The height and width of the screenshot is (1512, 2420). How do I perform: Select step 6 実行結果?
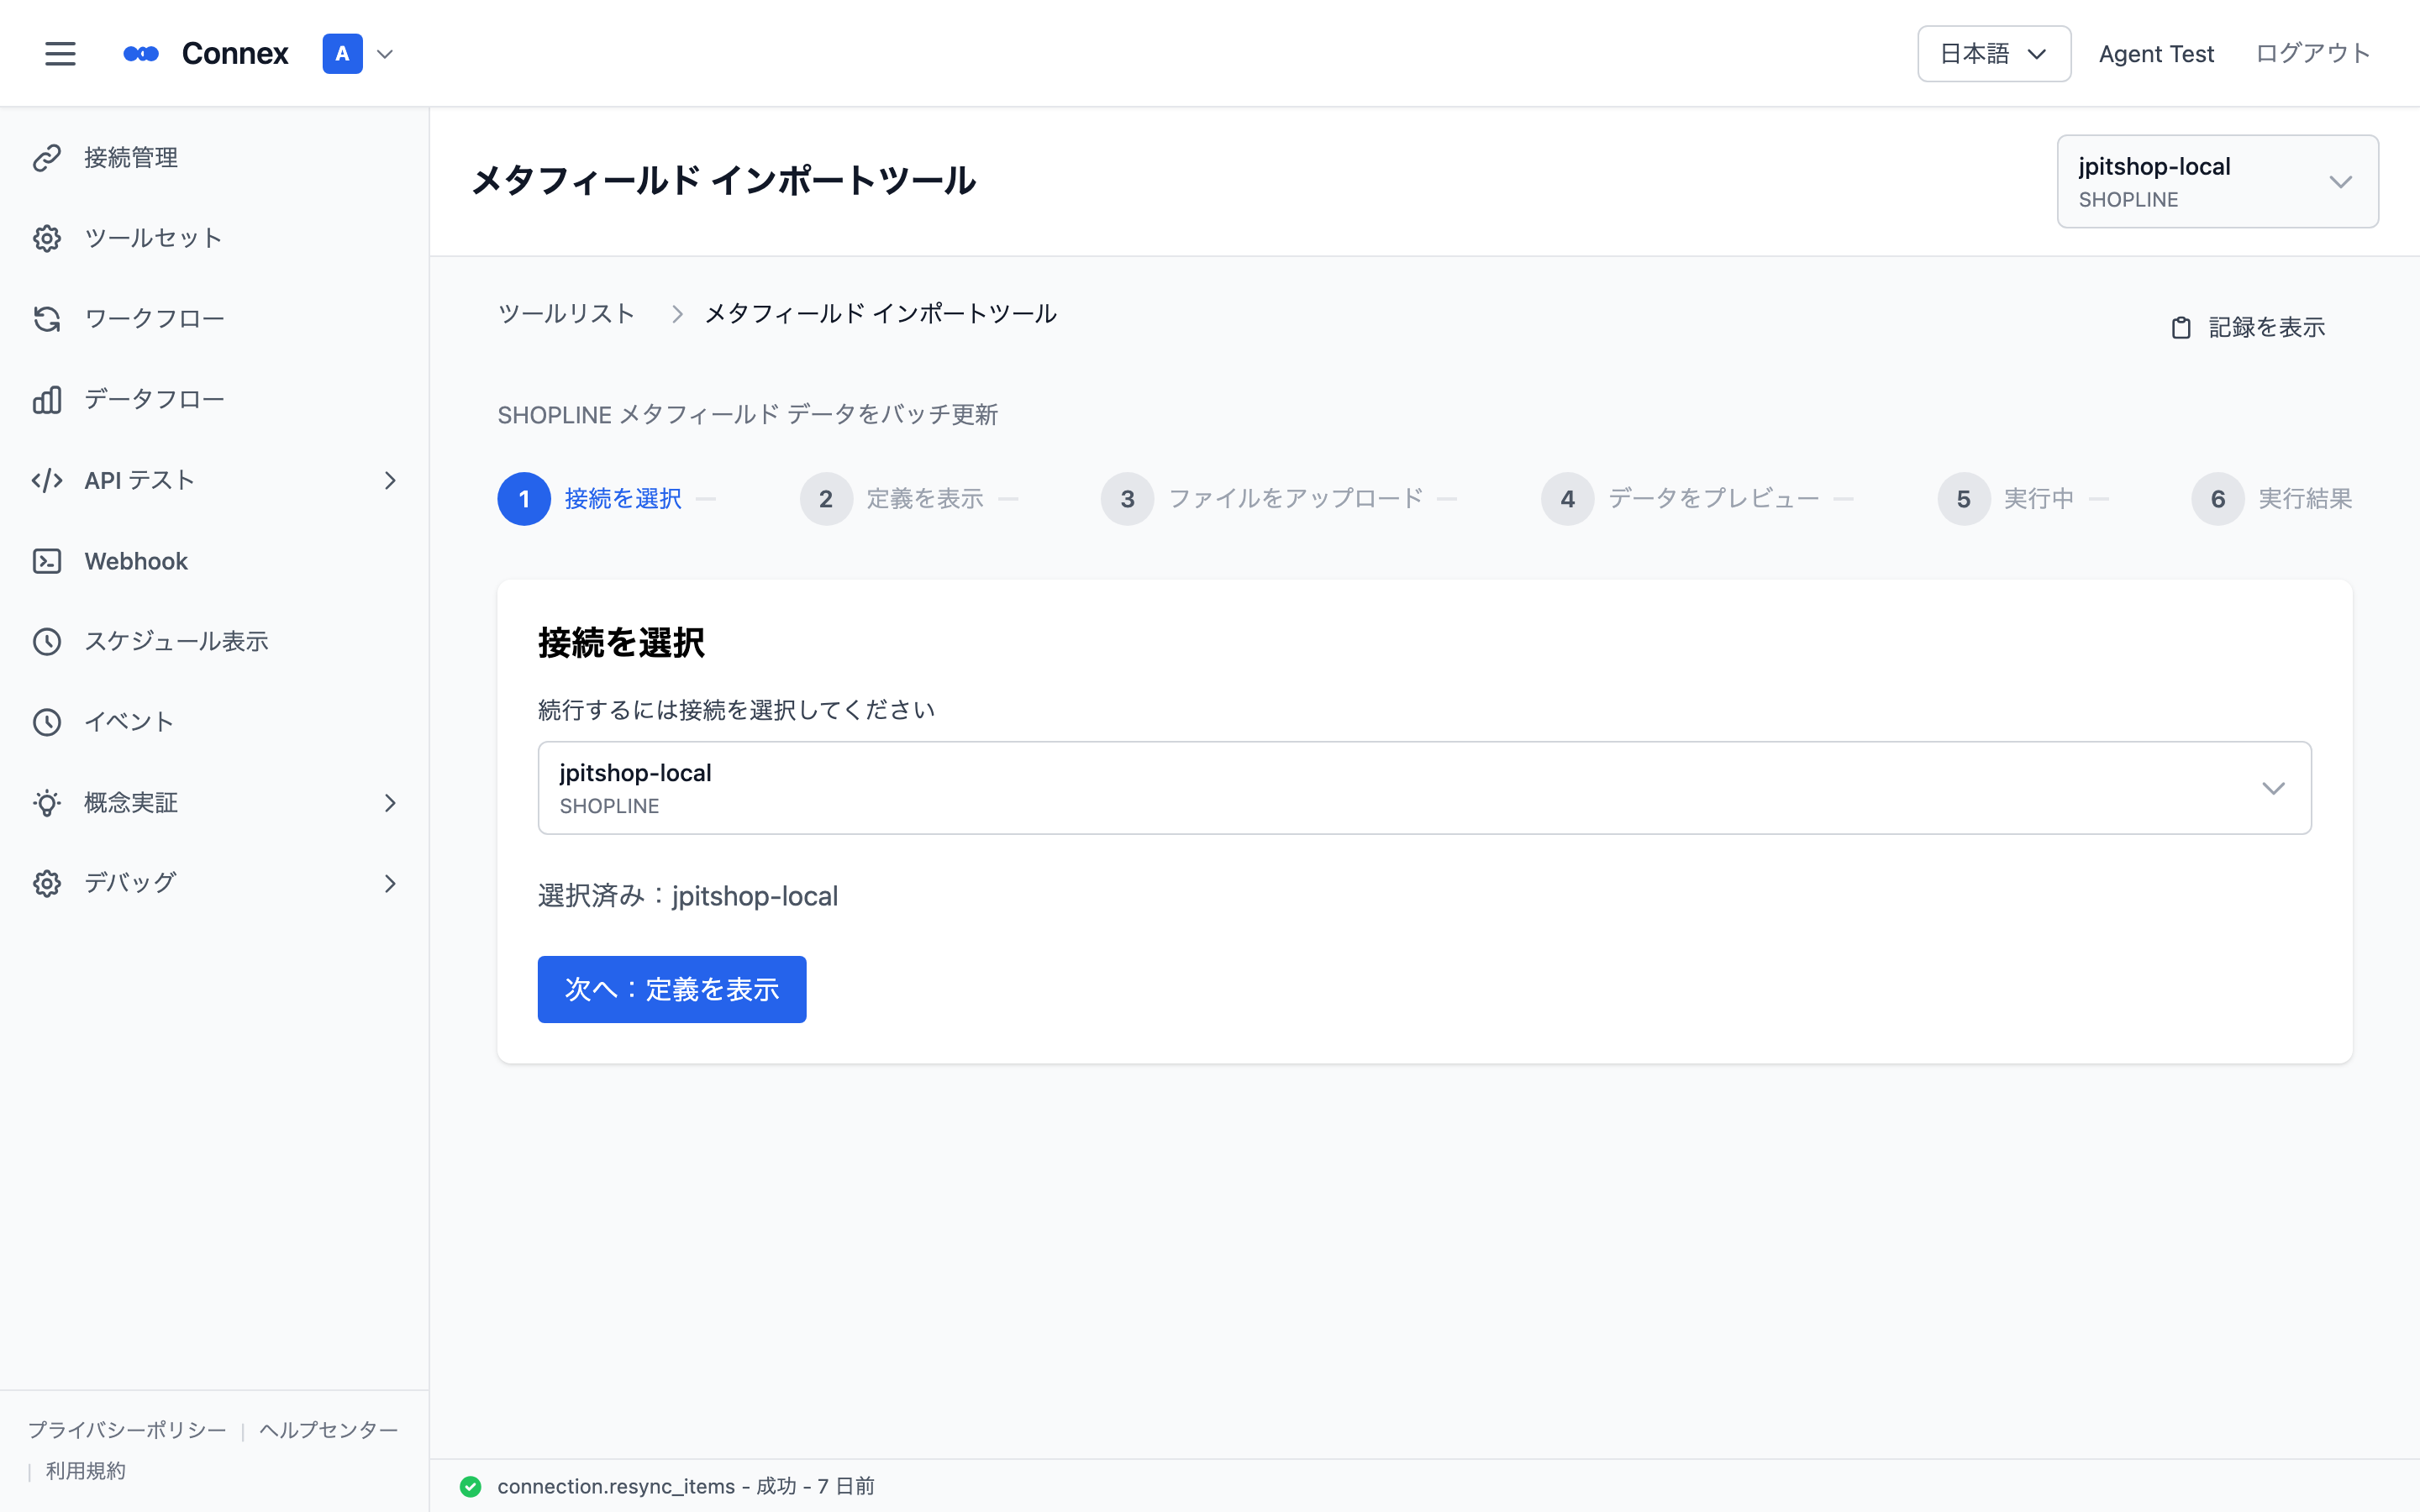2272,499
